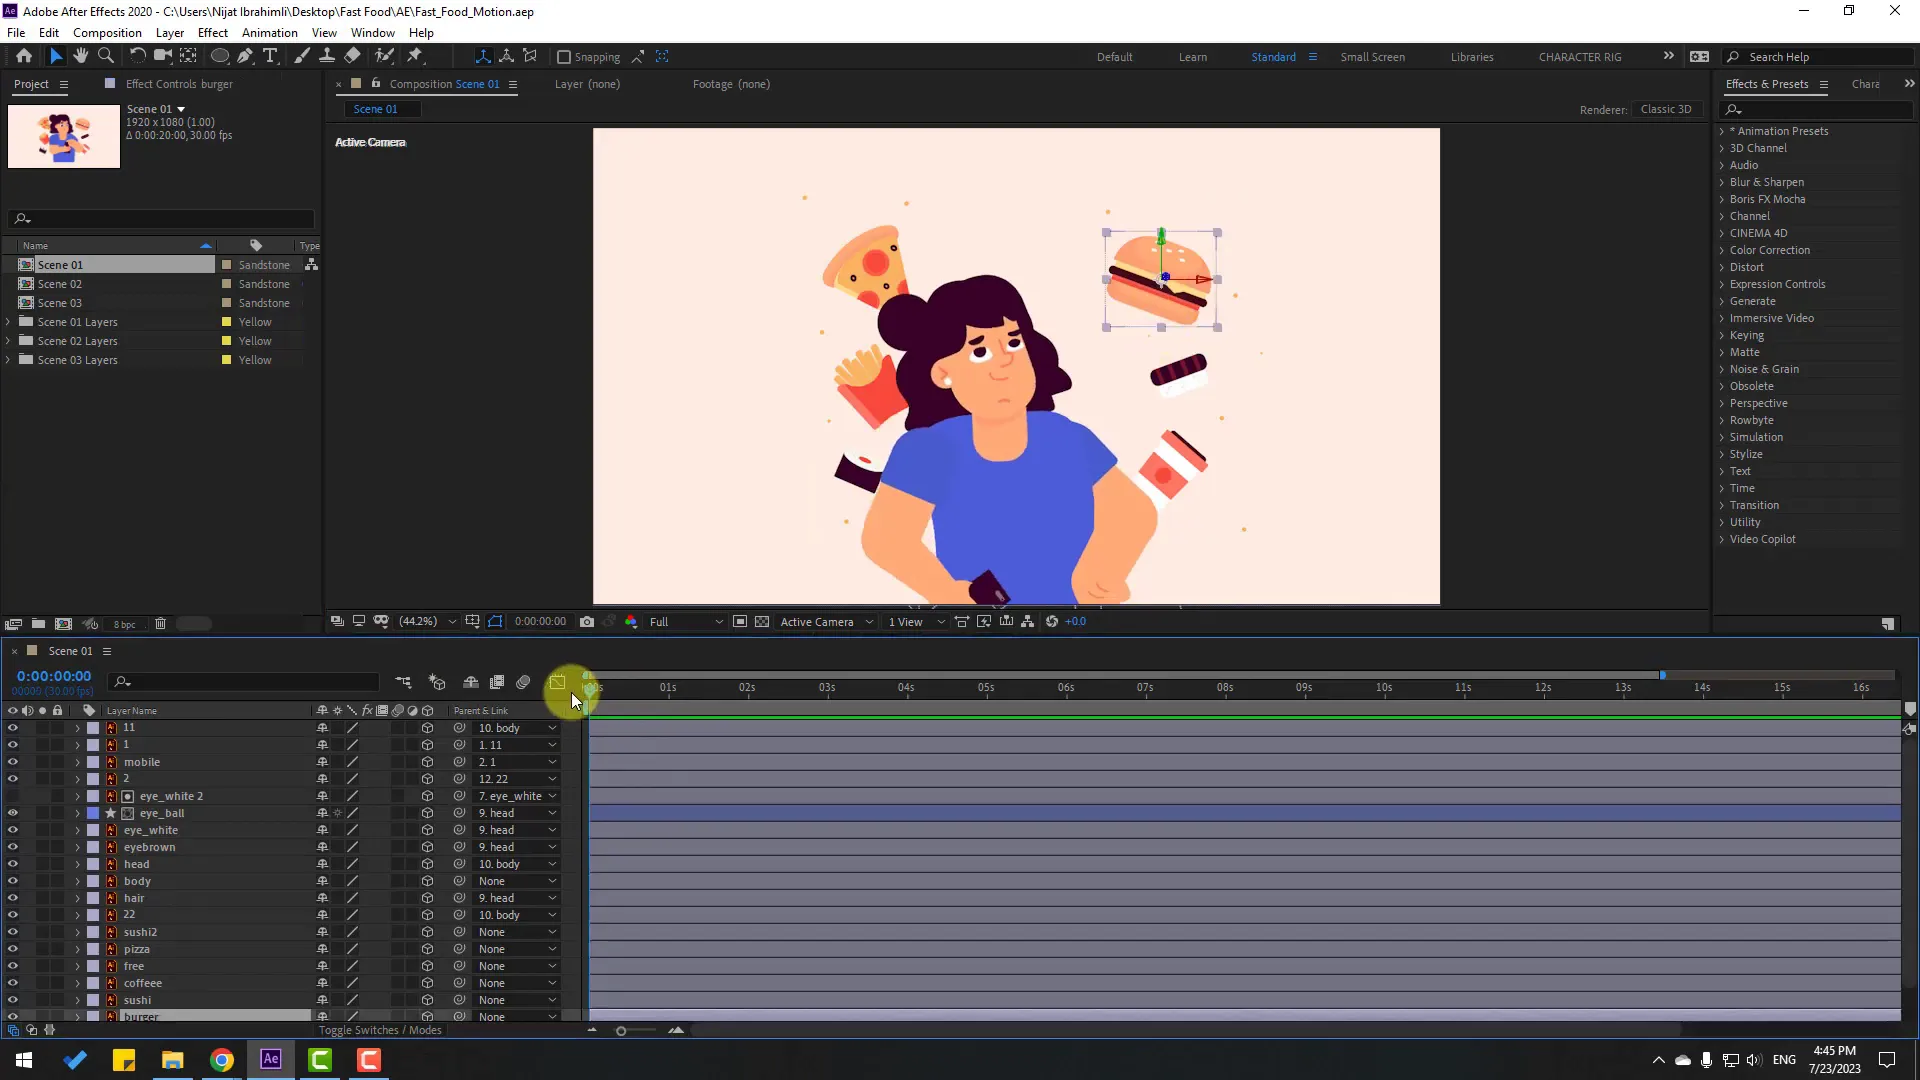Enable the Snapping checkbox
The width and height of the screenshot is (1920, 1080).
coord(565,57)
